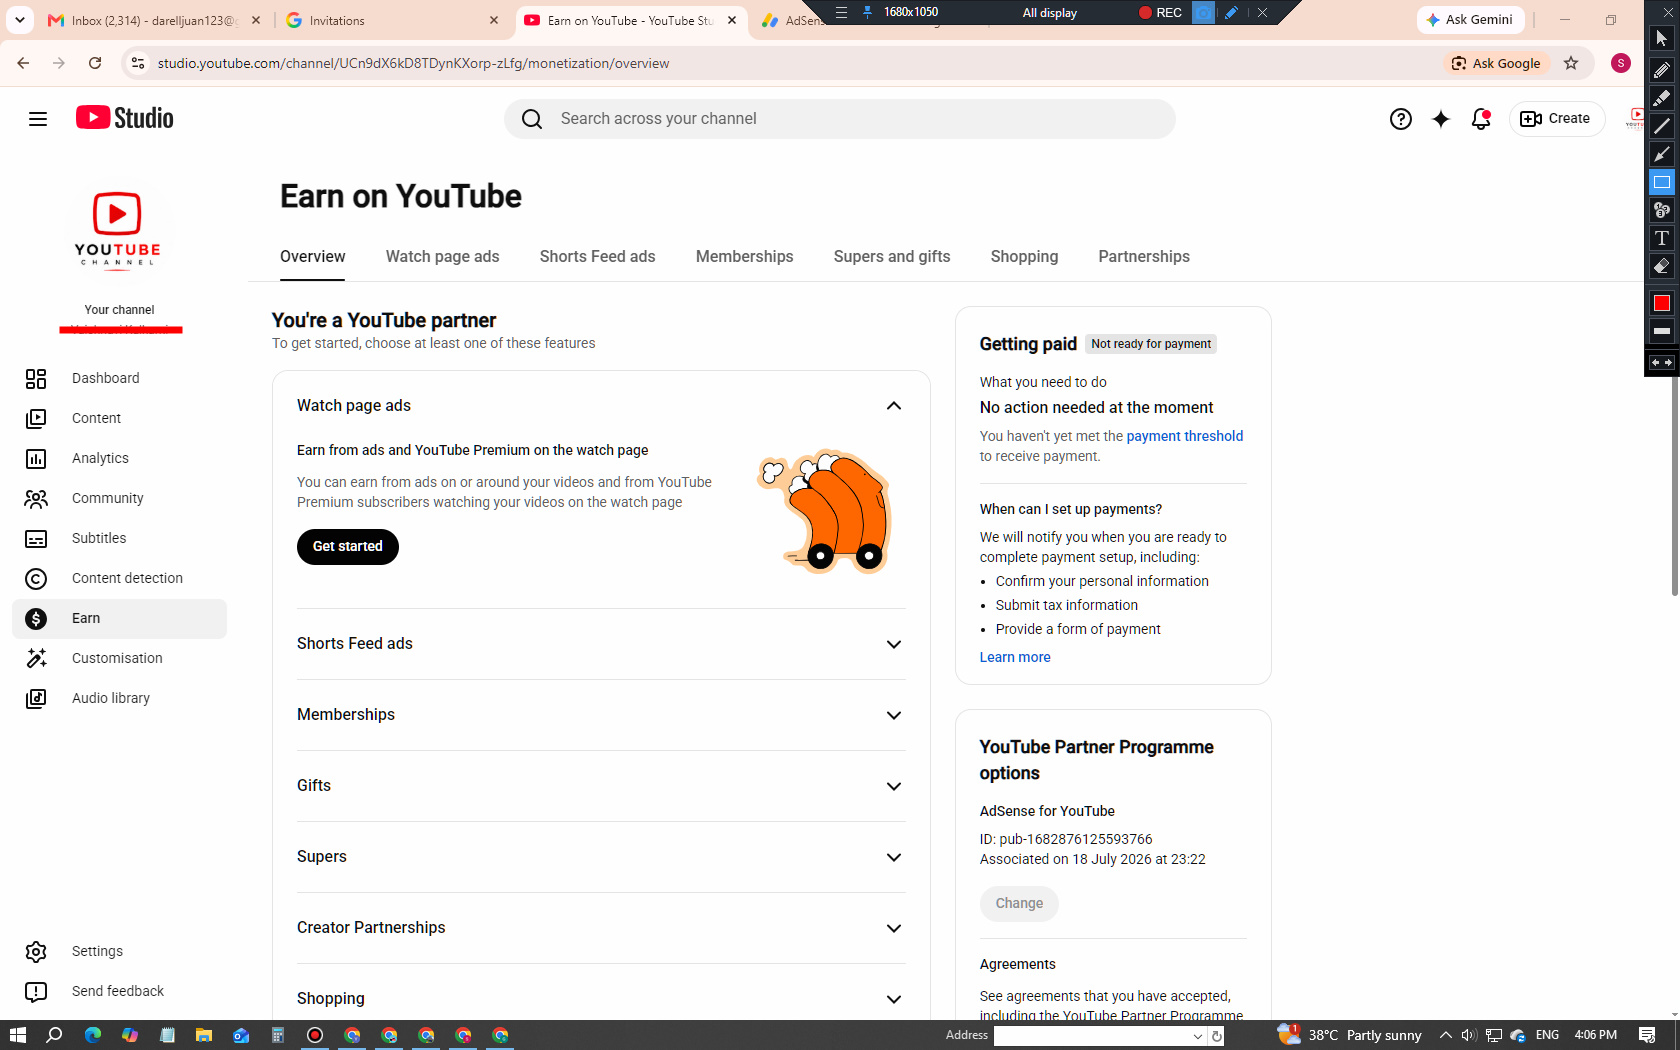Switch to the Overview tab

(x=313, y=257)
